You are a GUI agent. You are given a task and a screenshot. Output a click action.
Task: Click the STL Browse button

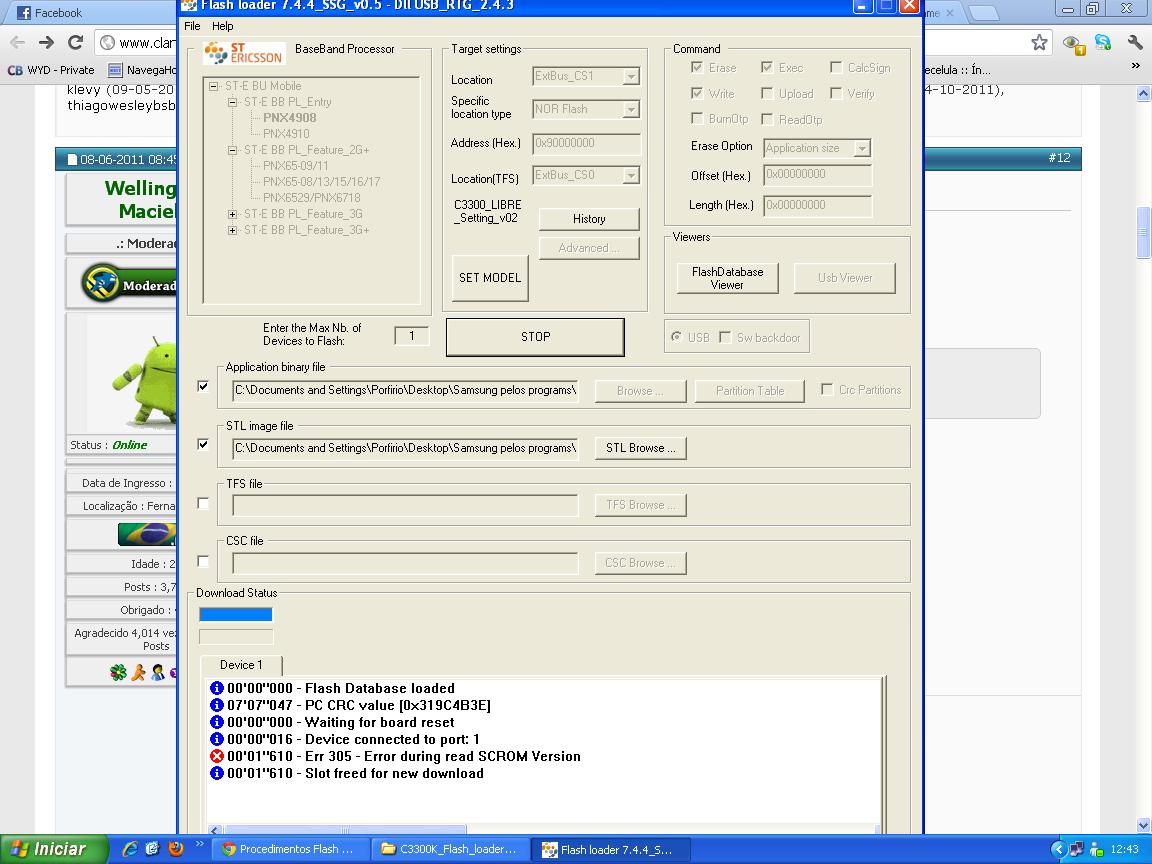tap(641, 448)
